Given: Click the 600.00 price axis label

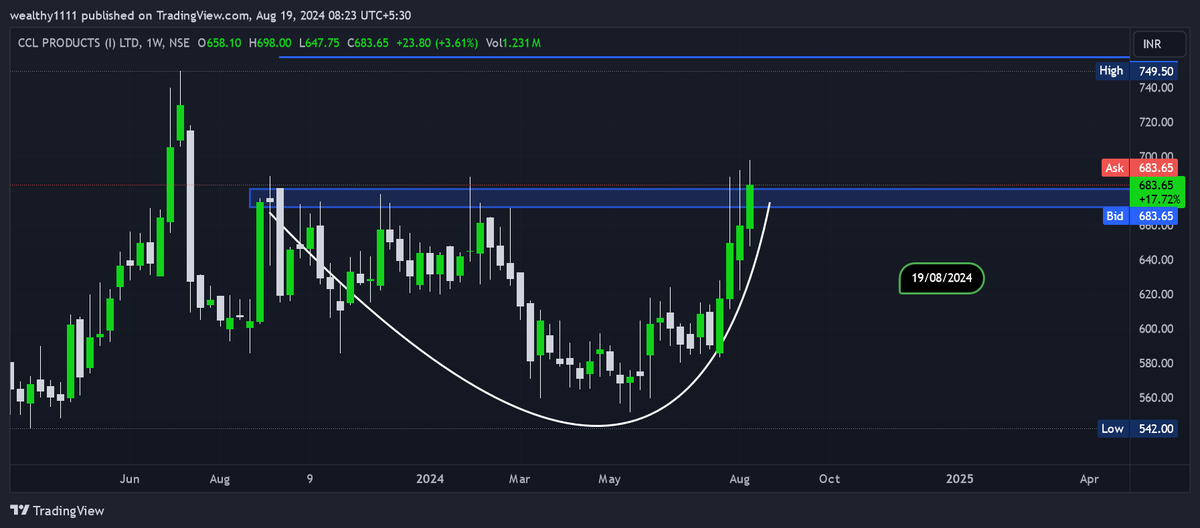Looking at the screenshot, I should [x=1154, y=329].
